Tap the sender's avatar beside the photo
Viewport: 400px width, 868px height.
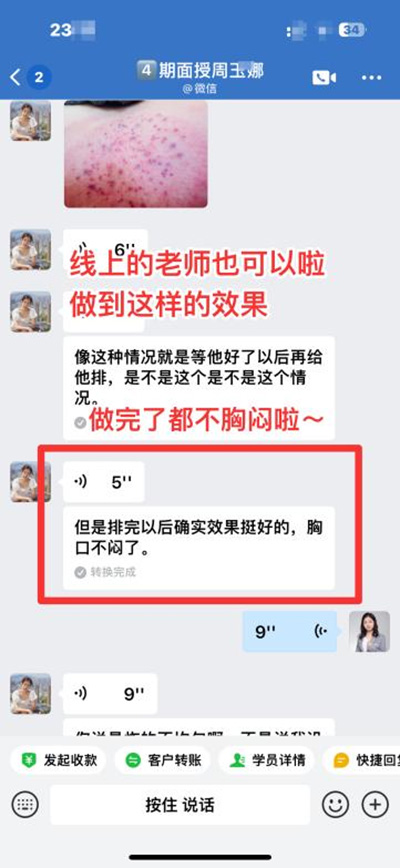(x=30, y=120)
